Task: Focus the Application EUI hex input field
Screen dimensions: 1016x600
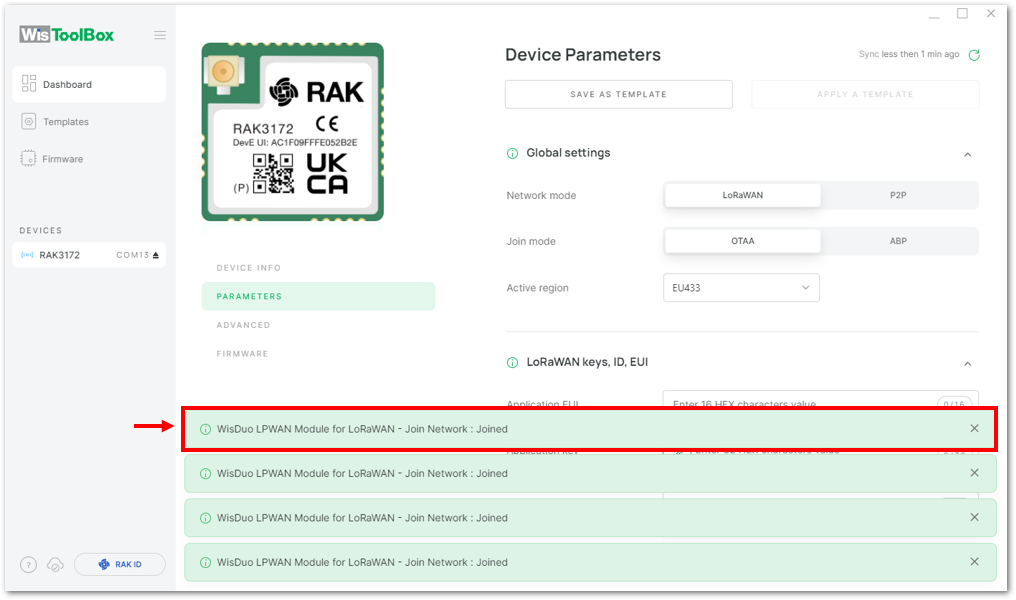Action: coord(820,400)
